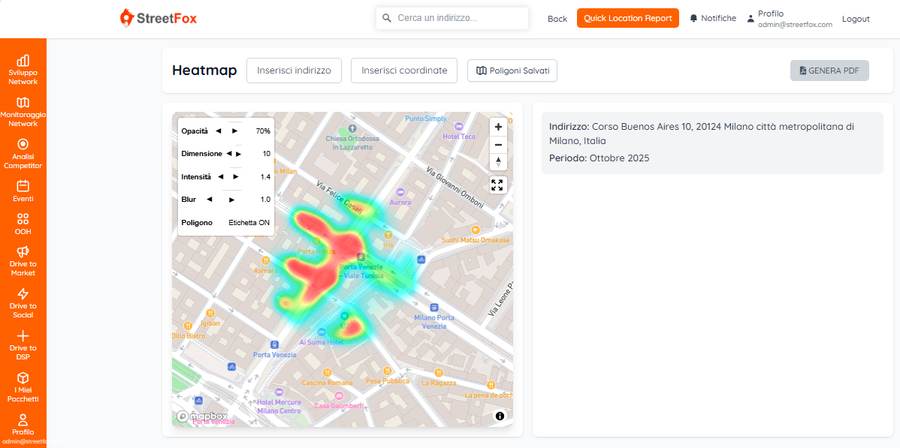Open the map attribution info icon
The height and width of the screenshot is (448, 900).
[500, 416]
